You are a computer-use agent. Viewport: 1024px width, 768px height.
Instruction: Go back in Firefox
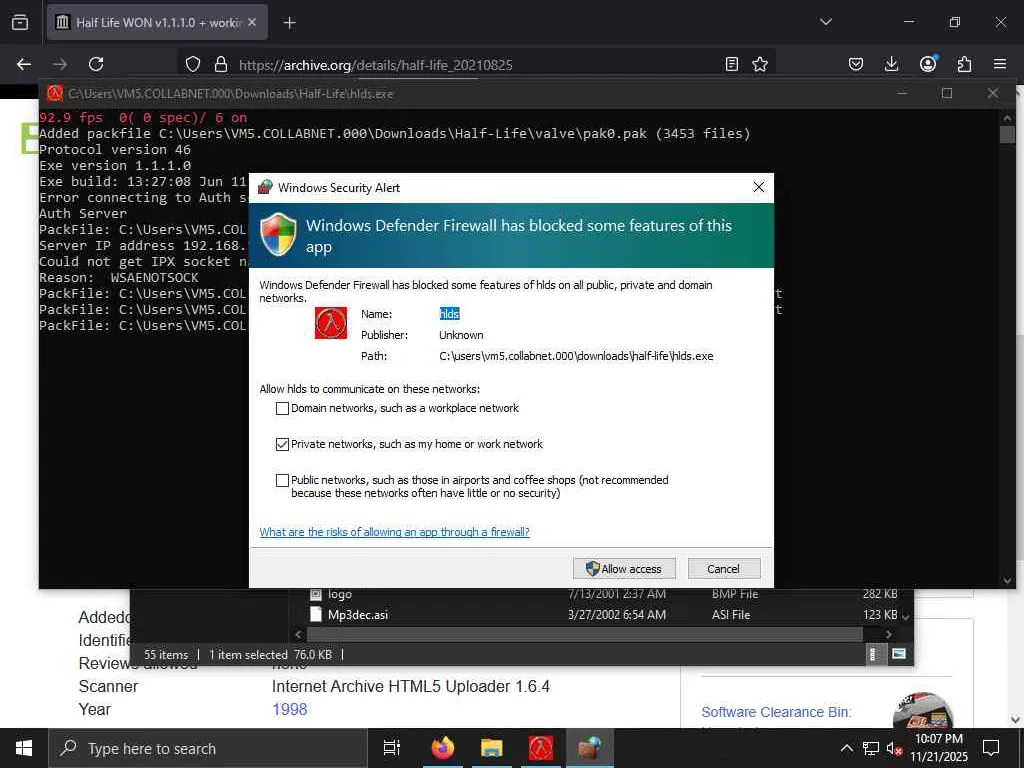pyautogui.click(x=24, y=64)
